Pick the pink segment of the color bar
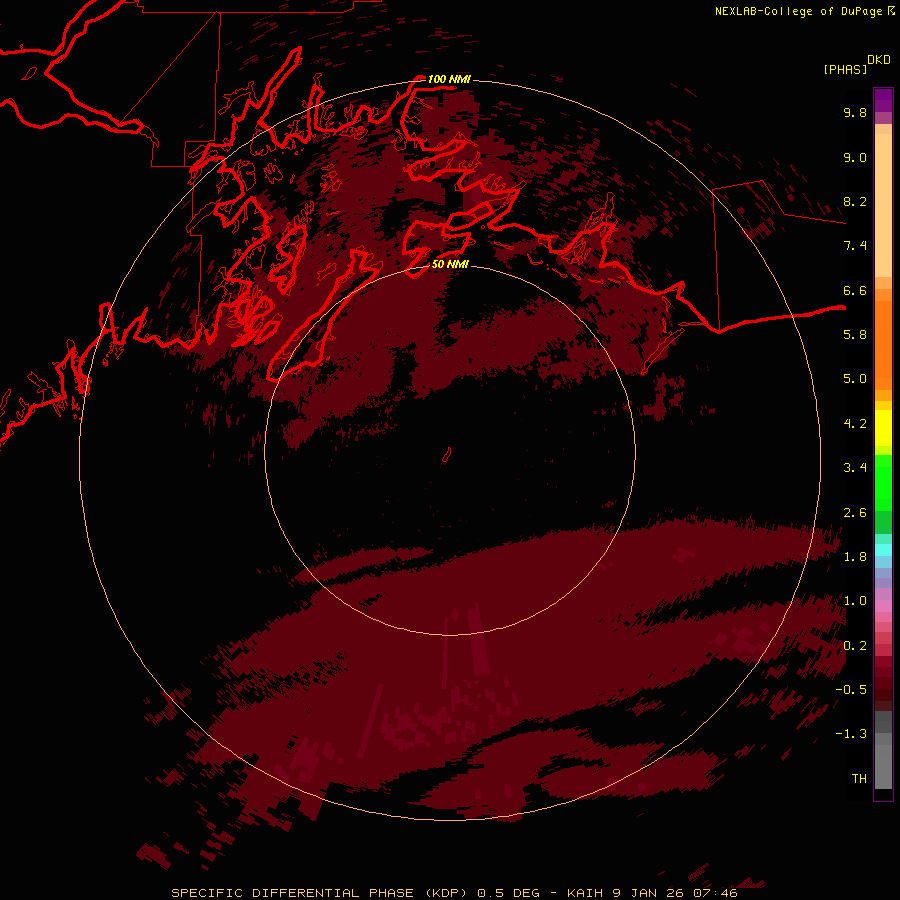 click(x=883, y=606)
